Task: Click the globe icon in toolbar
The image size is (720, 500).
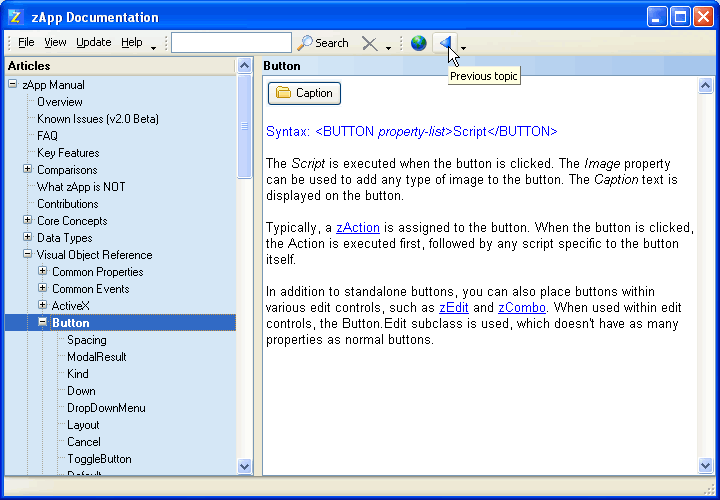Action: (418, 43)
